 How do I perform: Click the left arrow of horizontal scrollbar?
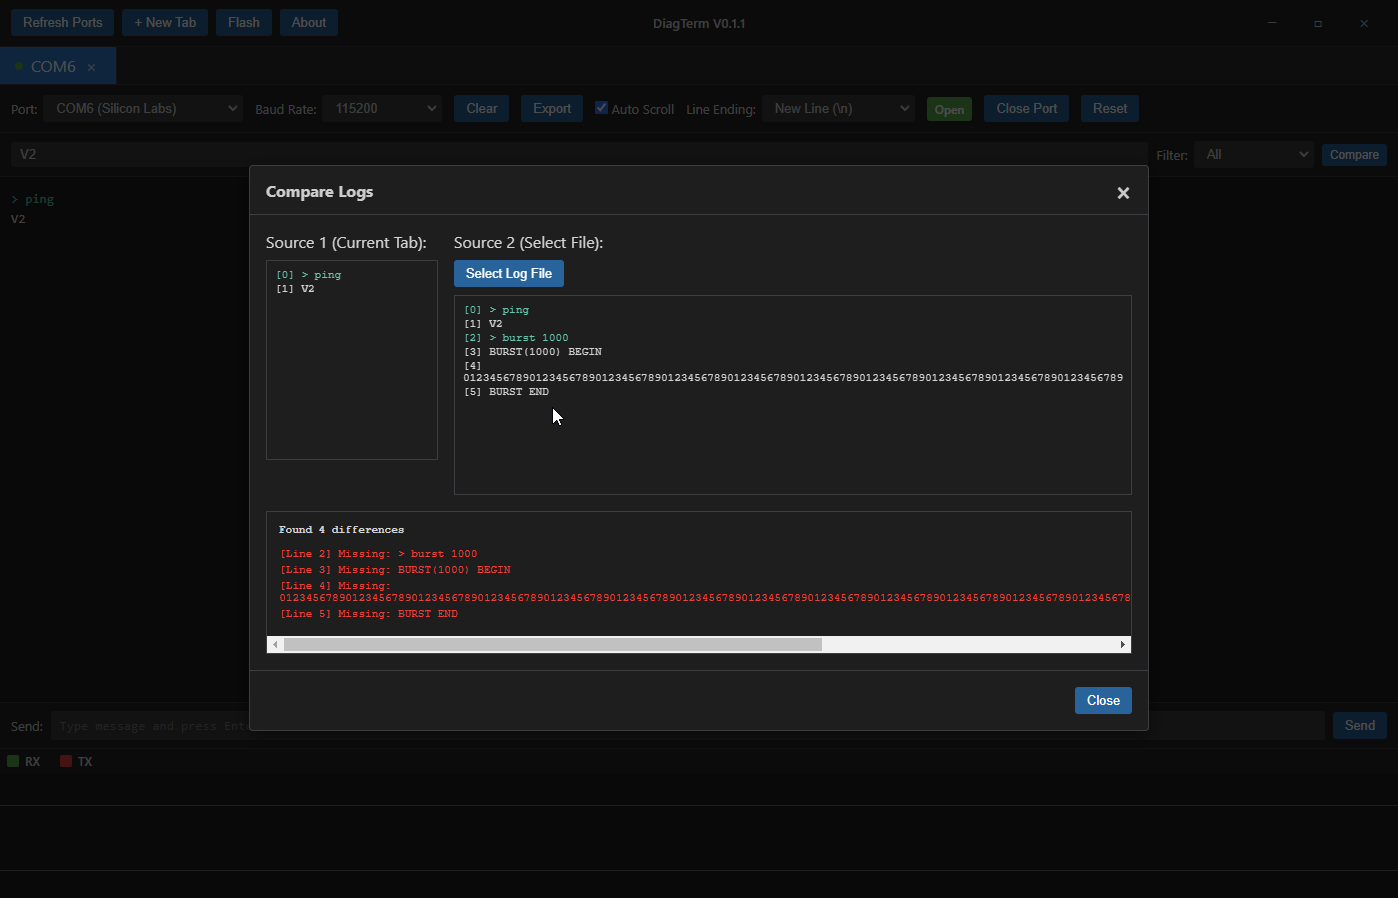click(275, 645)
